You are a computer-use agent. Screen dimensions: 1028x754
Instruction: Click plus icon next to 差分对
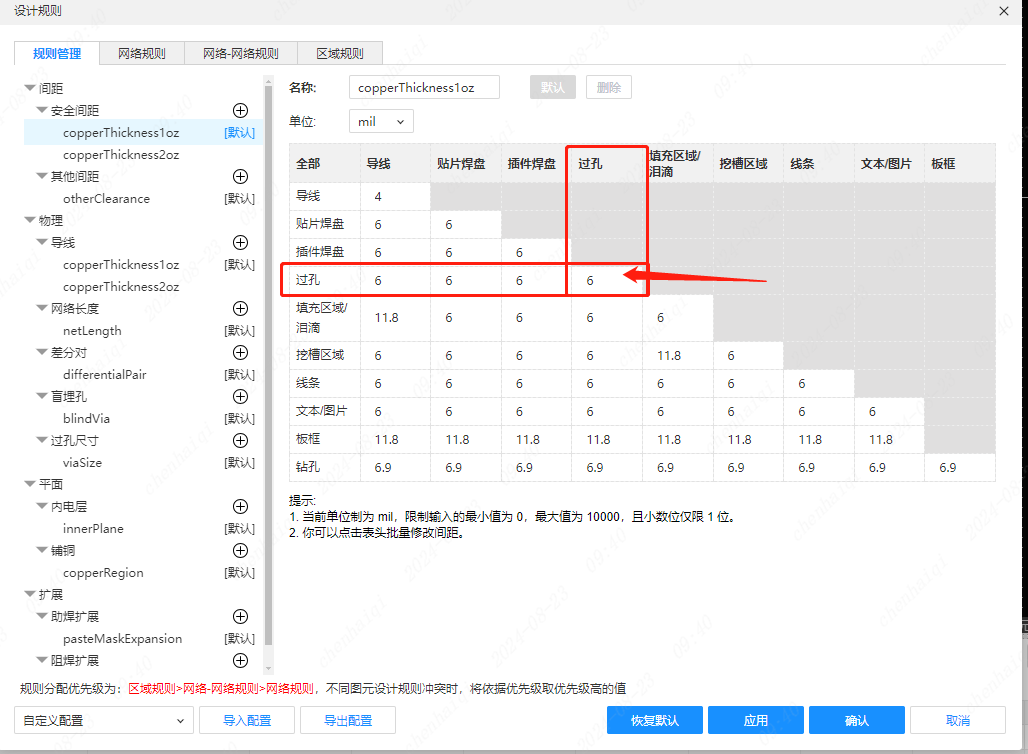240,352
